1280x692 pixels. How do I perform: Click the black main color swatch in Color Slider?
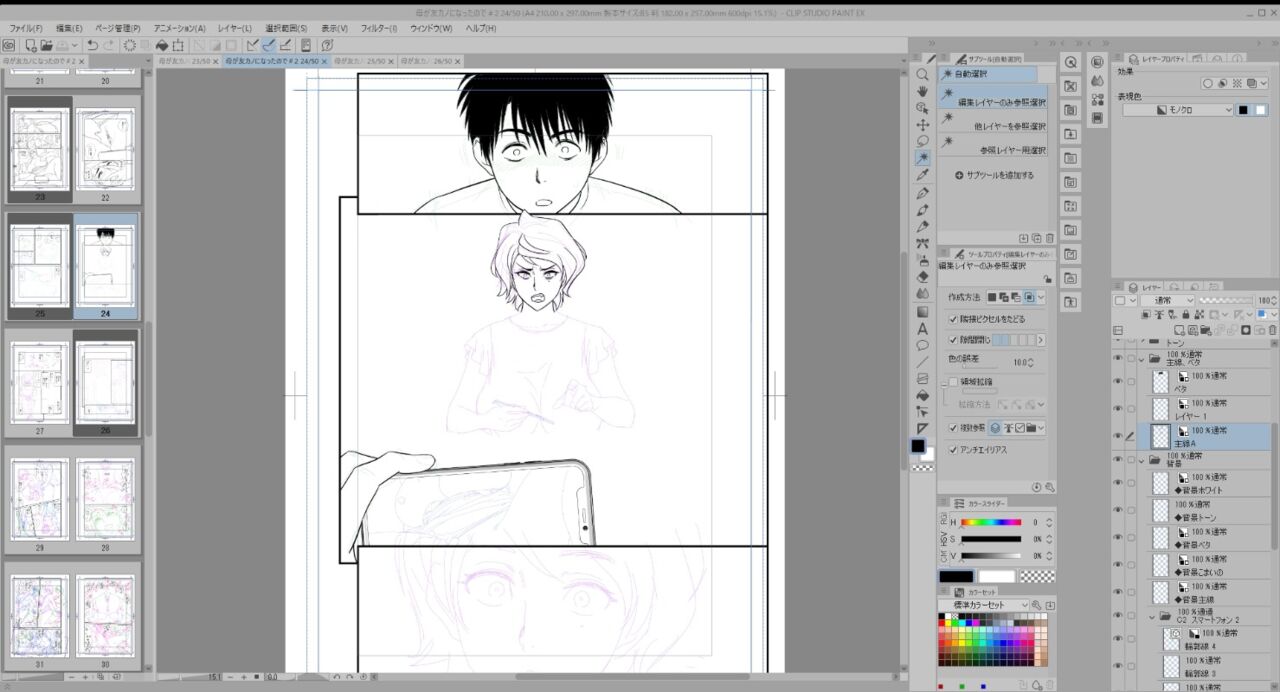956,577
